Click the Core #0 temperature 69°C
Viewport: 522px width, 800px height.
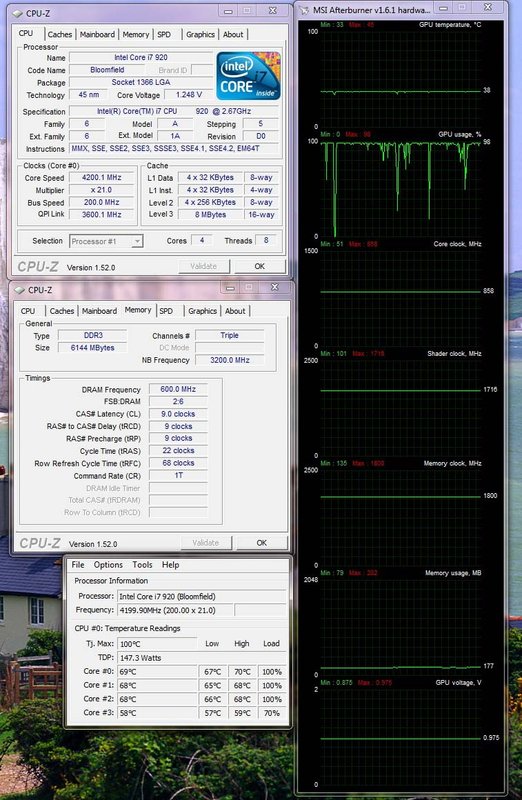pos(157,671)
